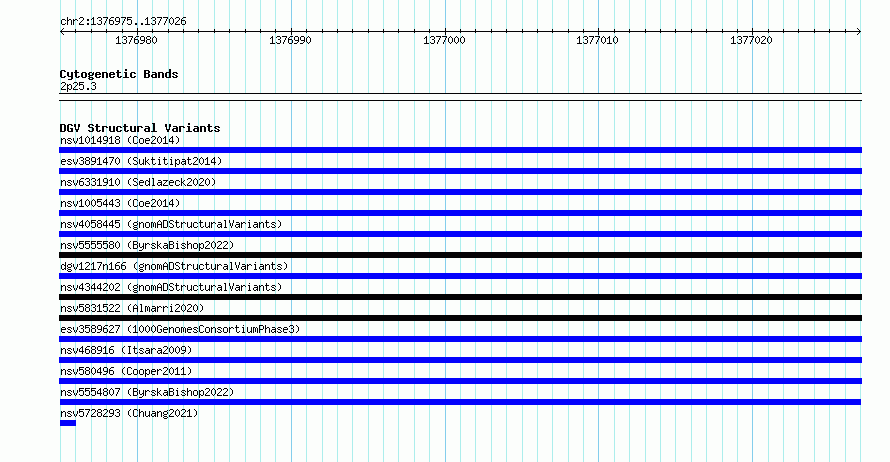This screenshot has height=462, width=890.
Task: Select the blue bar under nsv1005443
Action: pyautogui.click(x=460, y=213)
